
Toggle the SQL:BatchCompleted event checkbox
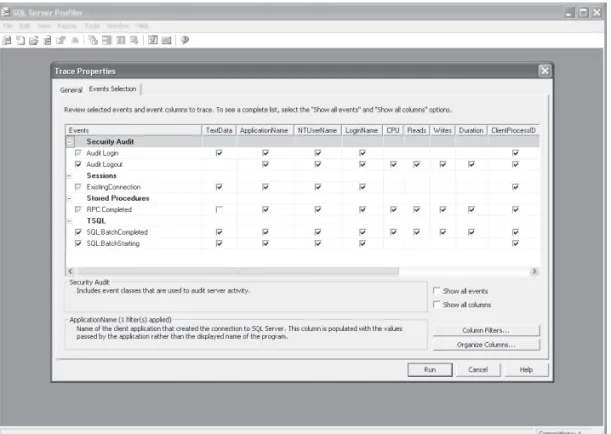[x=78, y=232]
